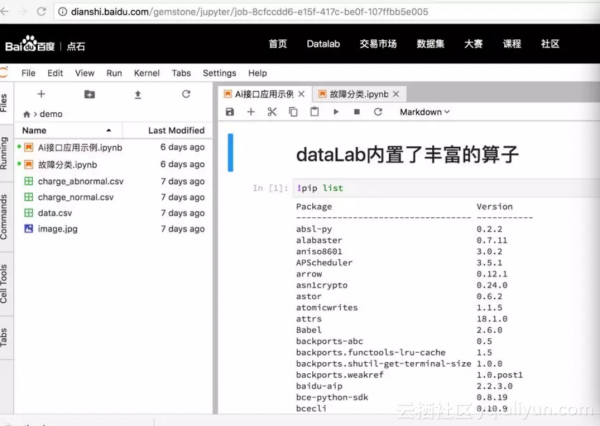
Task: Select charge_normal.csv in file list
Action: point(113,197)
